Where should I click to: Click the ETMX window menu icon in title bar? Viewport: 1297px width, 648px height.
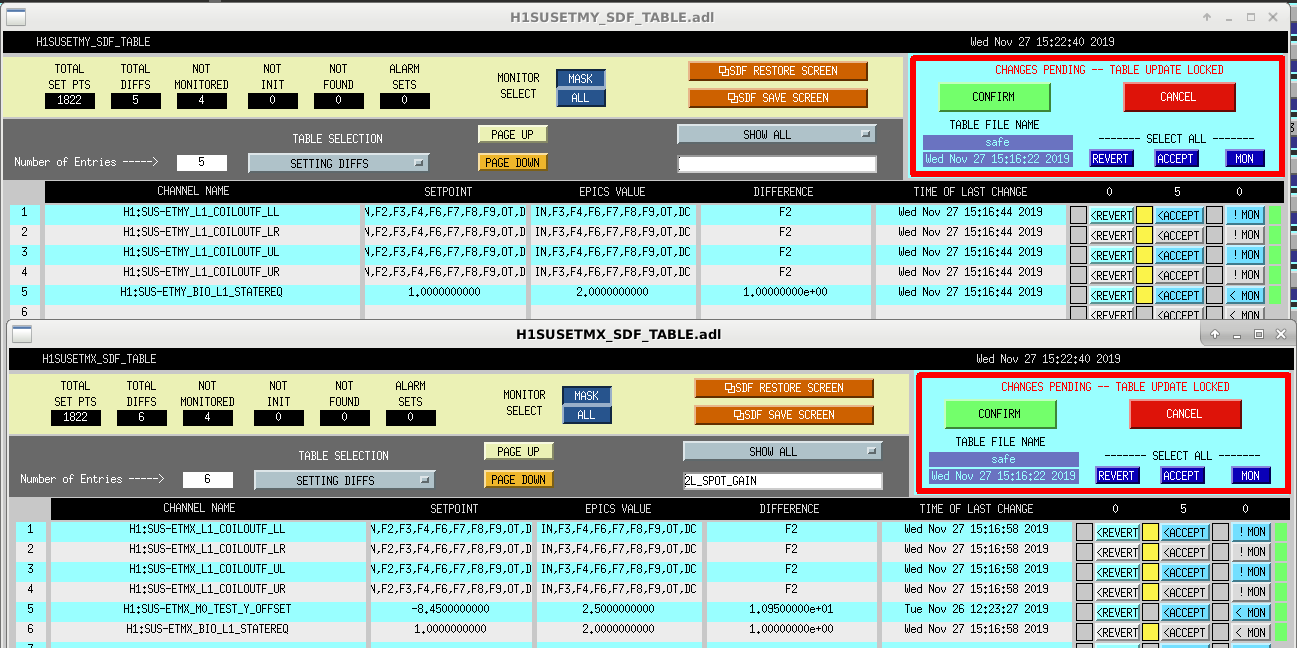22,334
